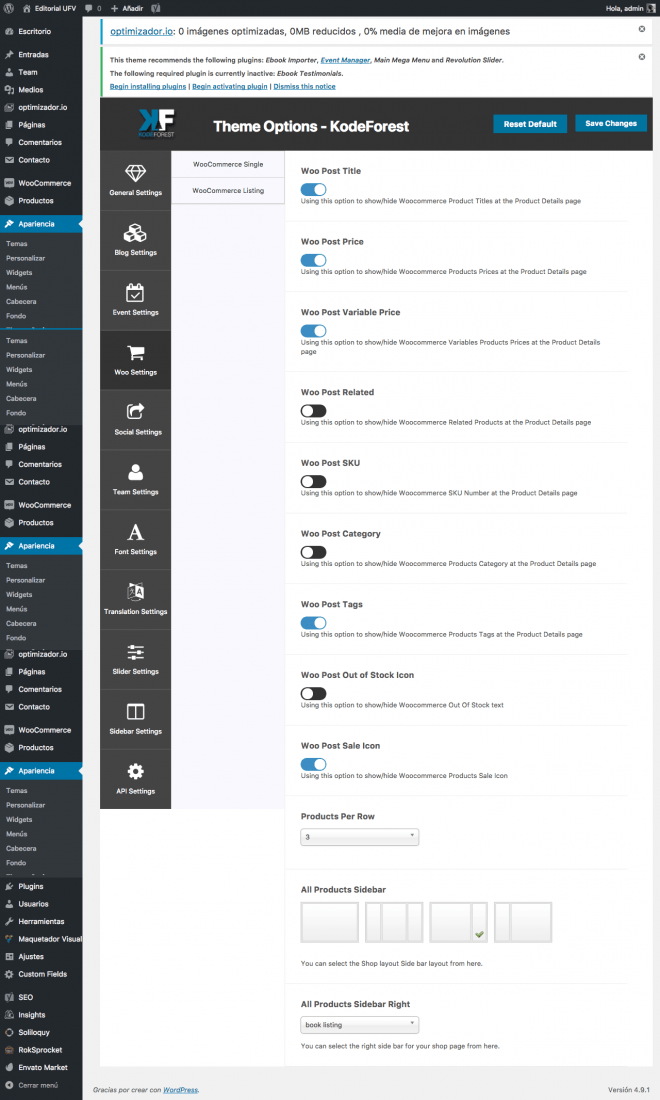Open Editorial UFV site menu
The image size is (660, 1100).
pyautogui.click(x=49, y=8)
